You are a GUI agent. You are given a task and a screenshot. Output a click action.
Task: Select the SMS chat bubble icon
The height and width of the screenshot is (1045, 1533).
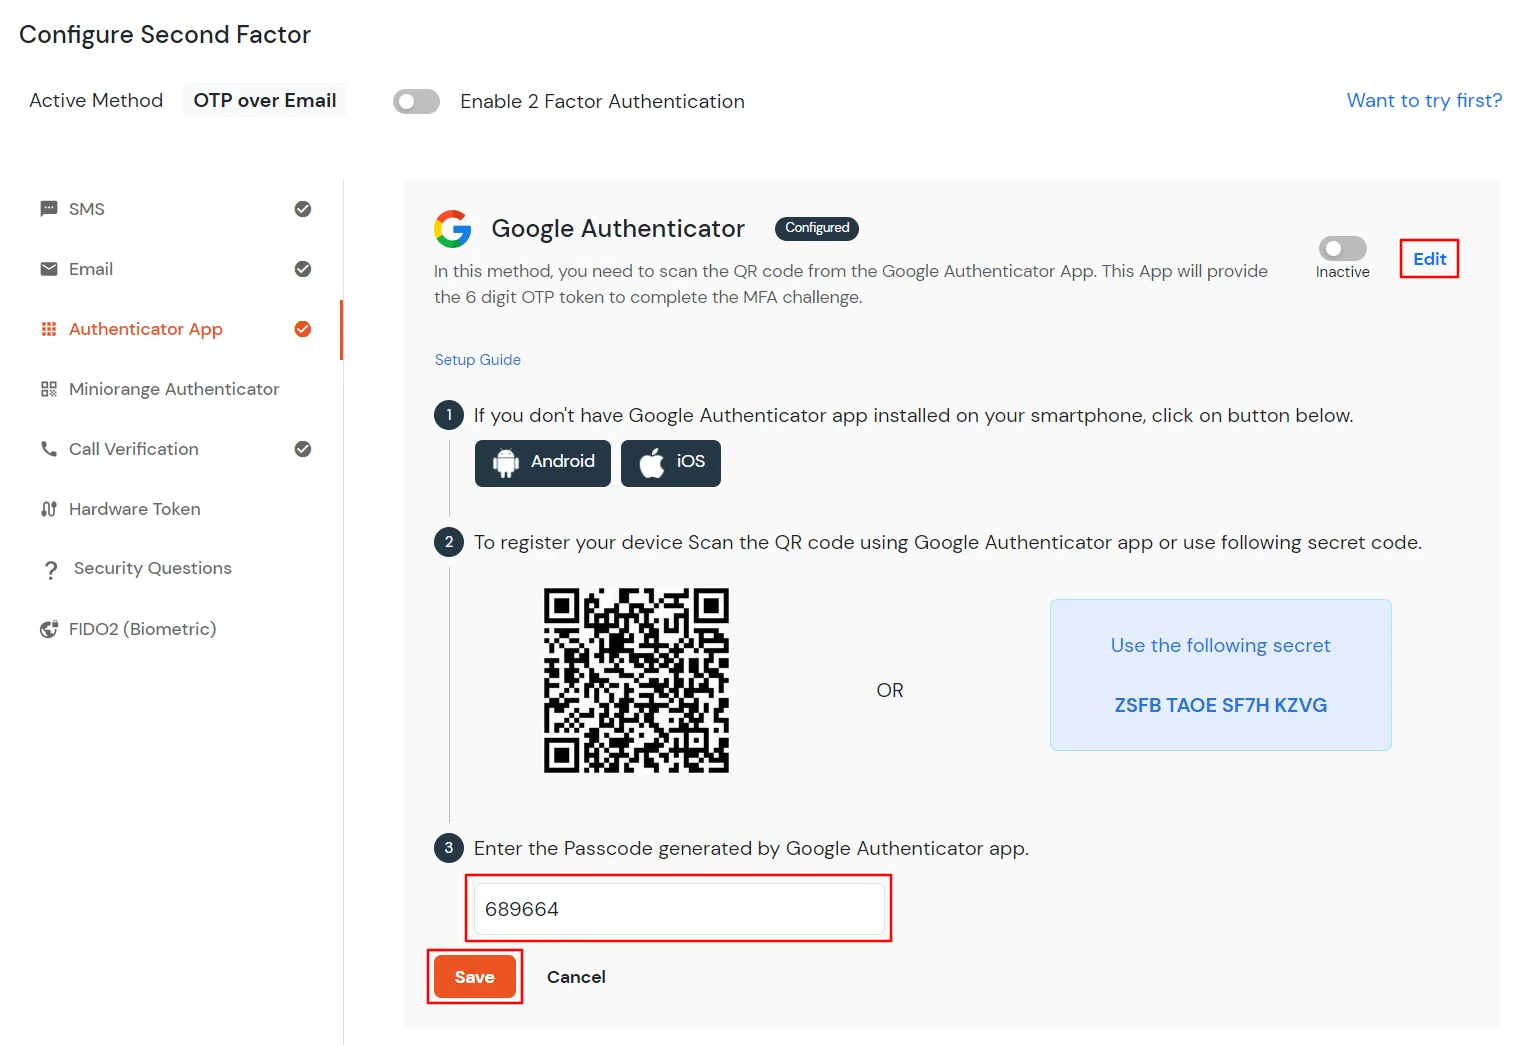pos(48,208)
